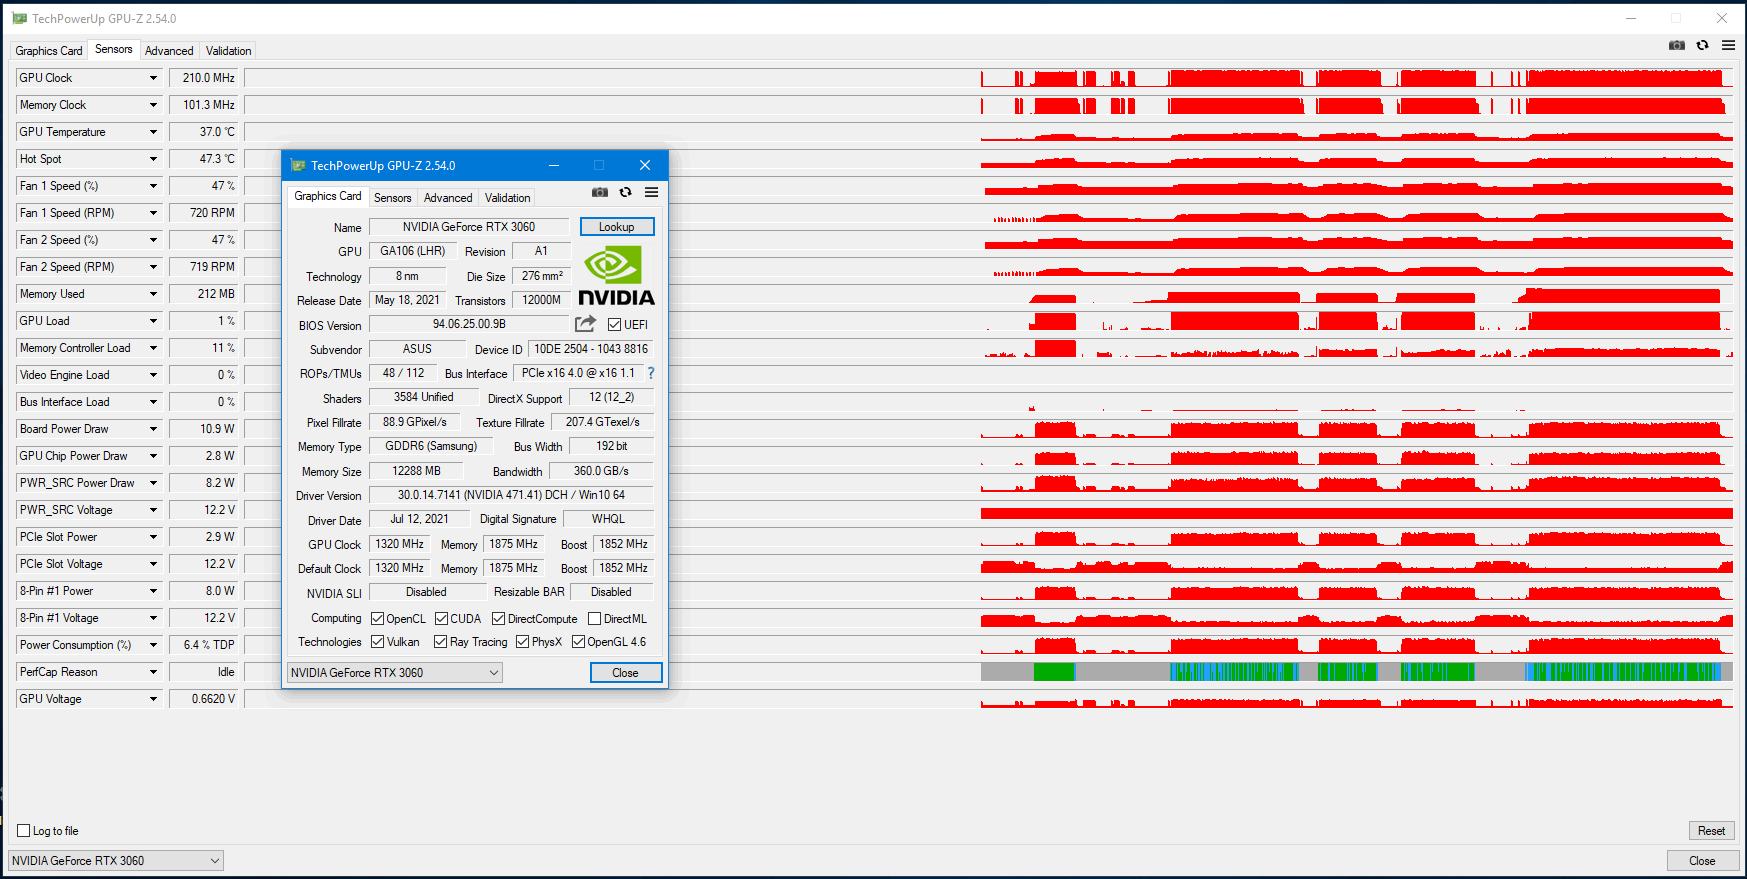Open the Memory Clock sensor dropdown
Viewport: 1747px width, 879px height.
pyautogui.click(x=153, y=105)
